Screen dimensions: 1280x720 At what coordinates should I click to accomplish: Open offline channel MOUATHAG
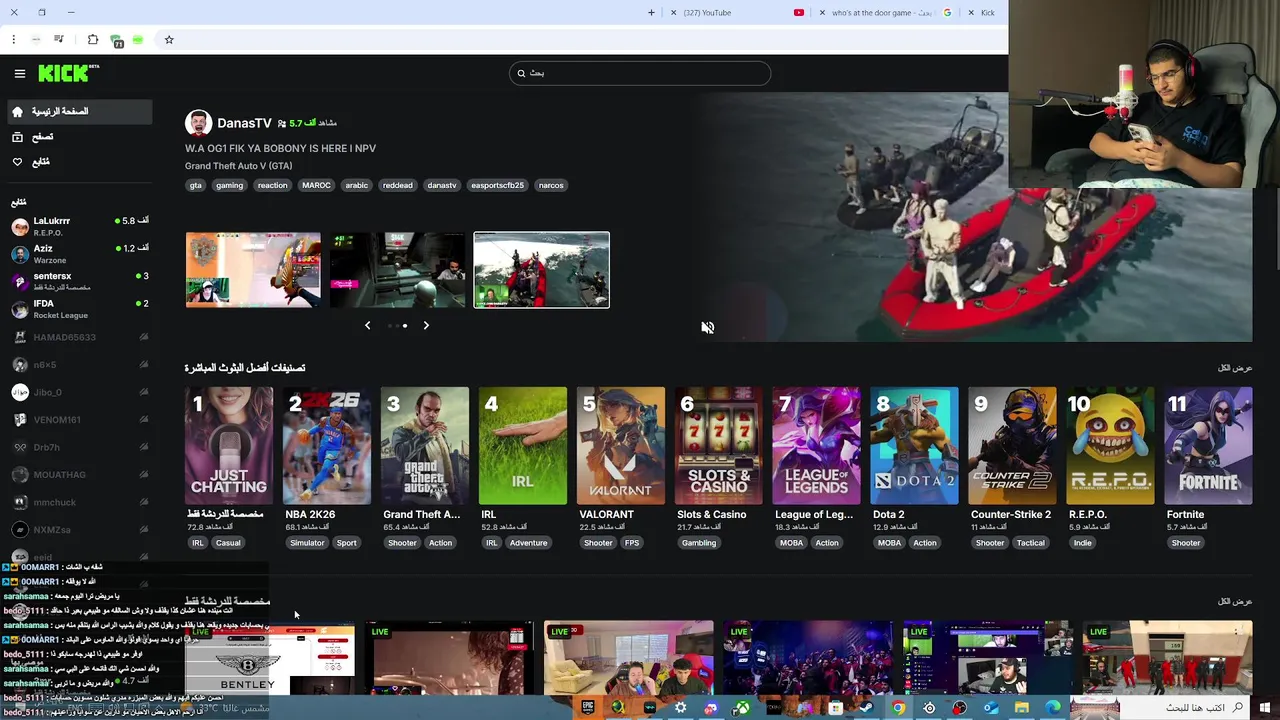pos(80,475)
